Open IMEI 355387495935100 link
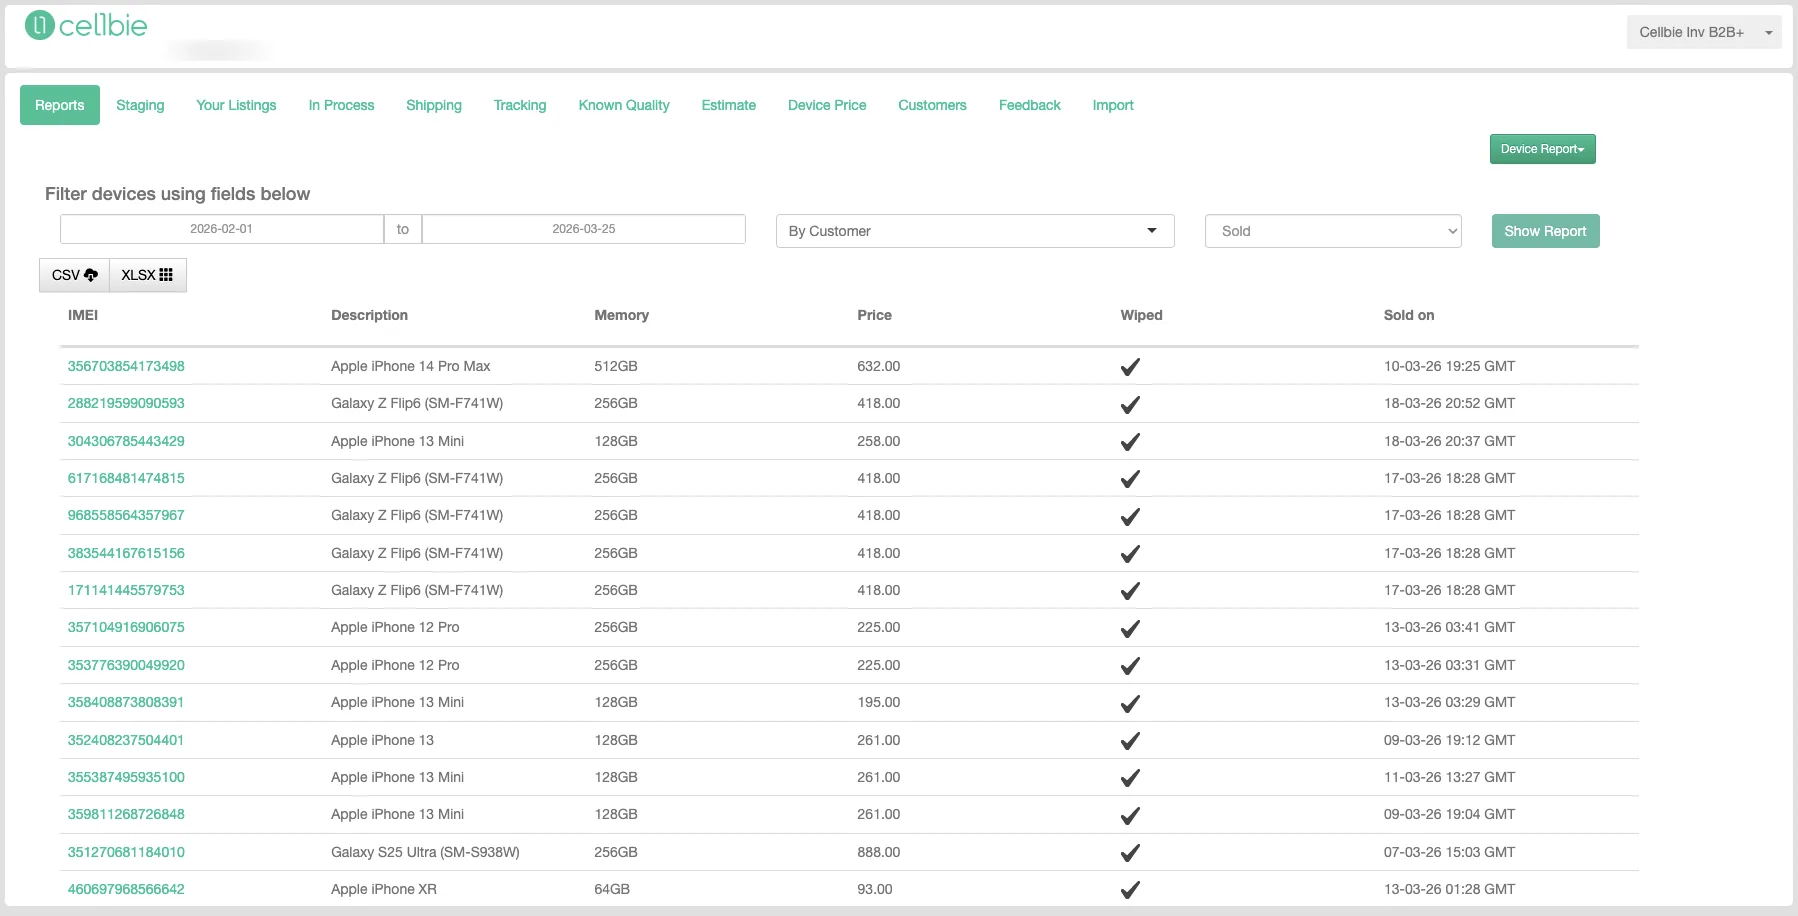Image resolution: width=1798 pixels, height=916 pixels. tap(126, 777)
